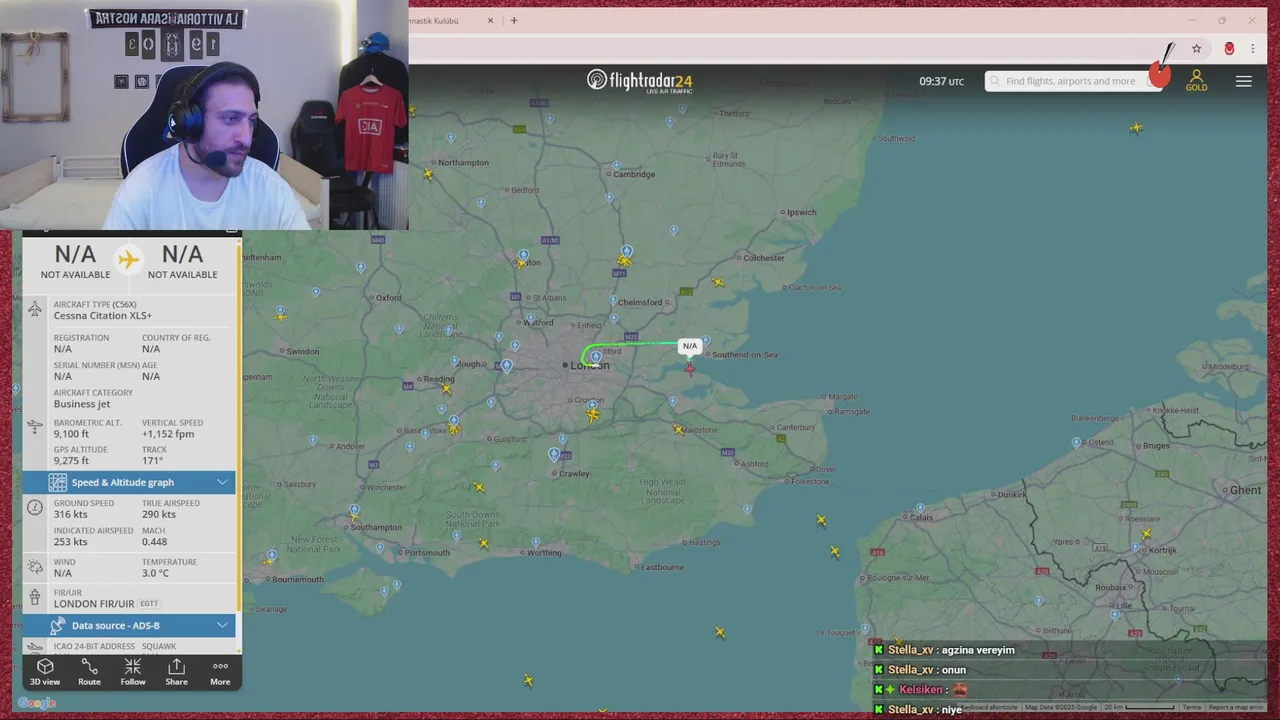Click the Cessna Citation XLS+ aircraft name
Image resolution: width=1280 pixels, height=720 pixels.
tap(103, 316)
